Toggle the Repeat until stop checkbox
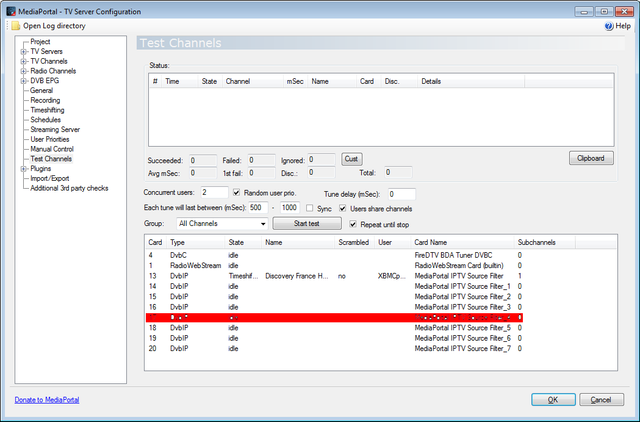The height and width of the screenshot is (422, 640). tap(351, 225)
